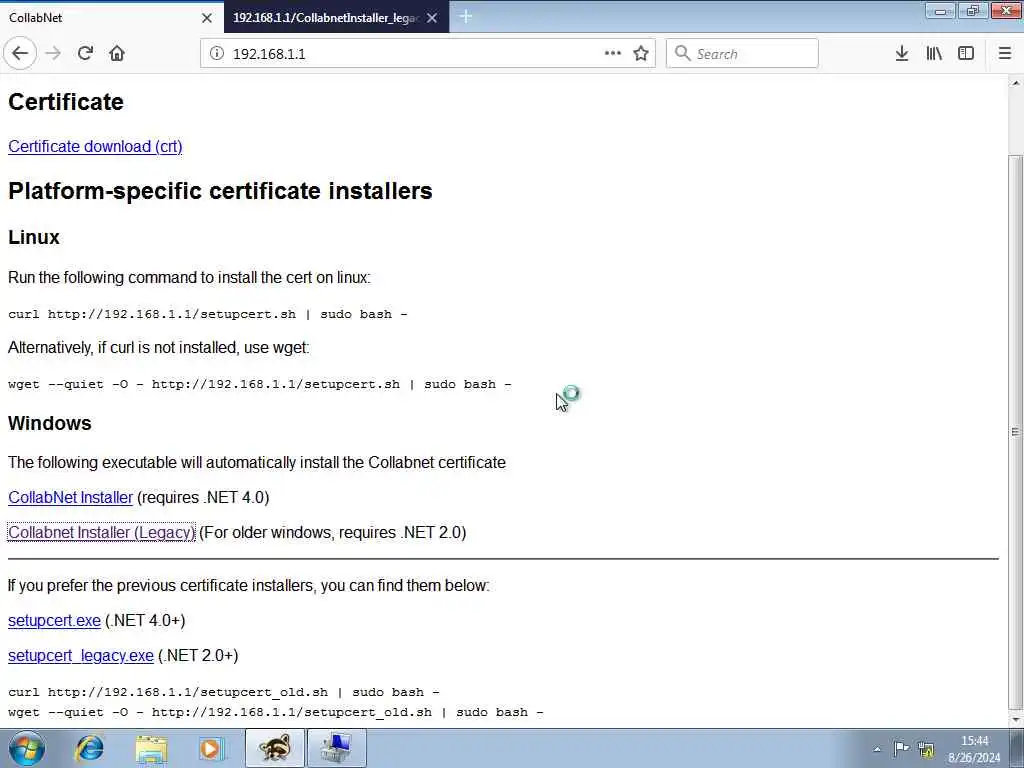Image resolution: width=1024 pixels, height=768 pixels.
Task: Switch to the CollabNet tab
Action: click(111, 18)
